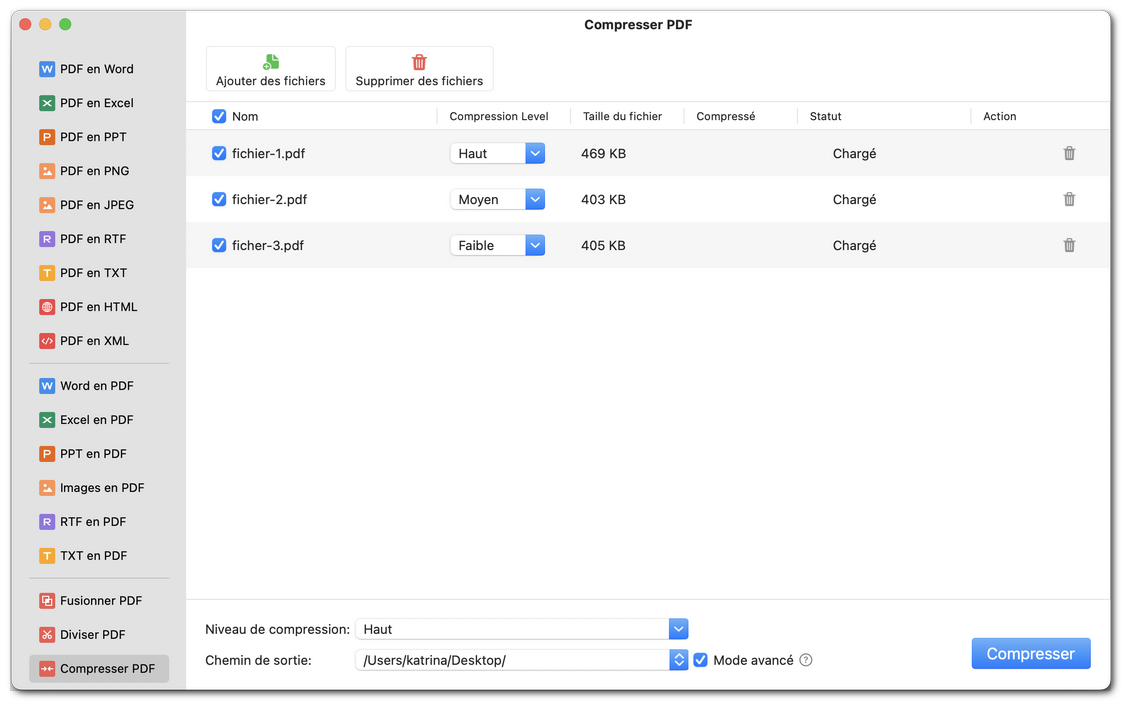The width and height of the screenshot is (1122, 702).
Task: Uncheck the Nom header checkbox
Action: (x=218, y=116)
